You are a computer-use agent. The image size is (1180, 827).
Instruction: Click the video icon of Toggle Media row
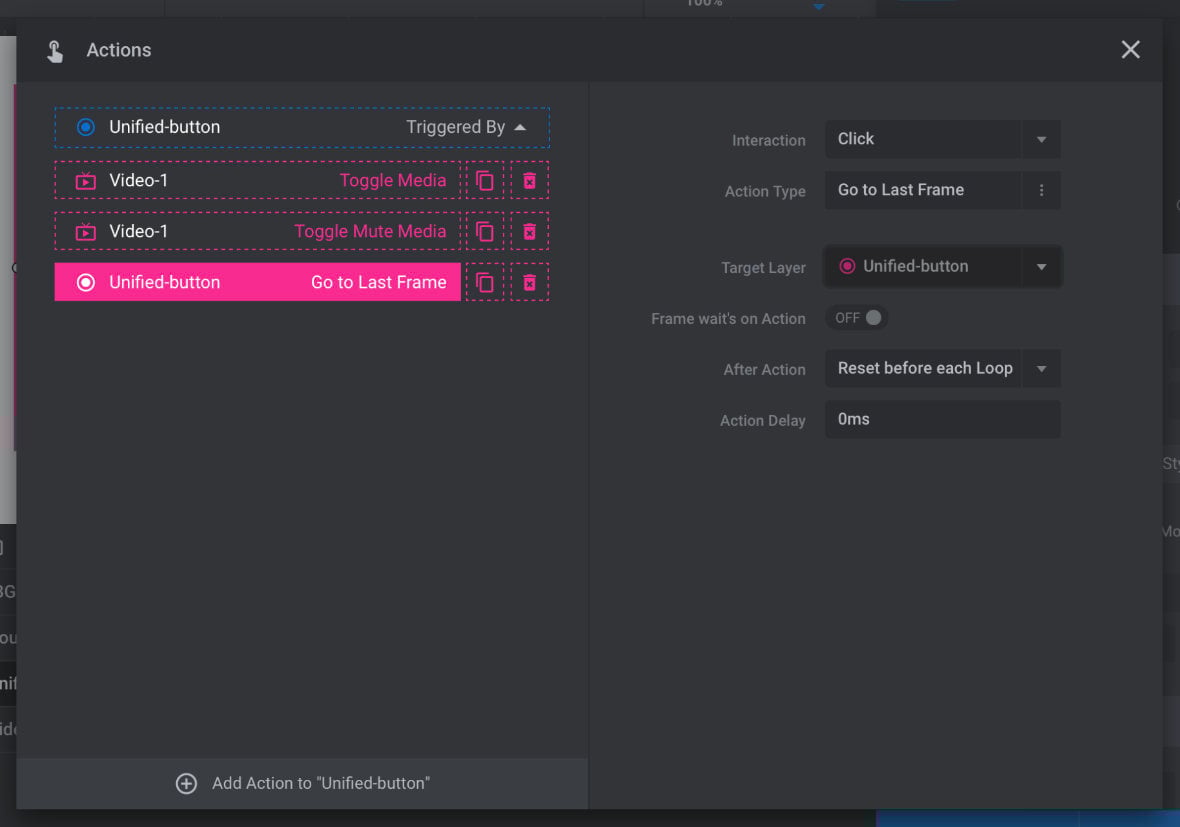(86, 181)
